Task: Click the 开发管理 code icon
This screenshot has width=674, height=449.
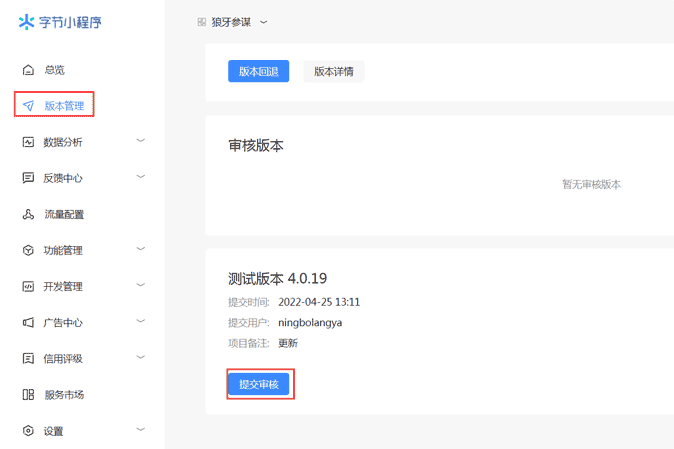Action: click(x=28, y=286)
